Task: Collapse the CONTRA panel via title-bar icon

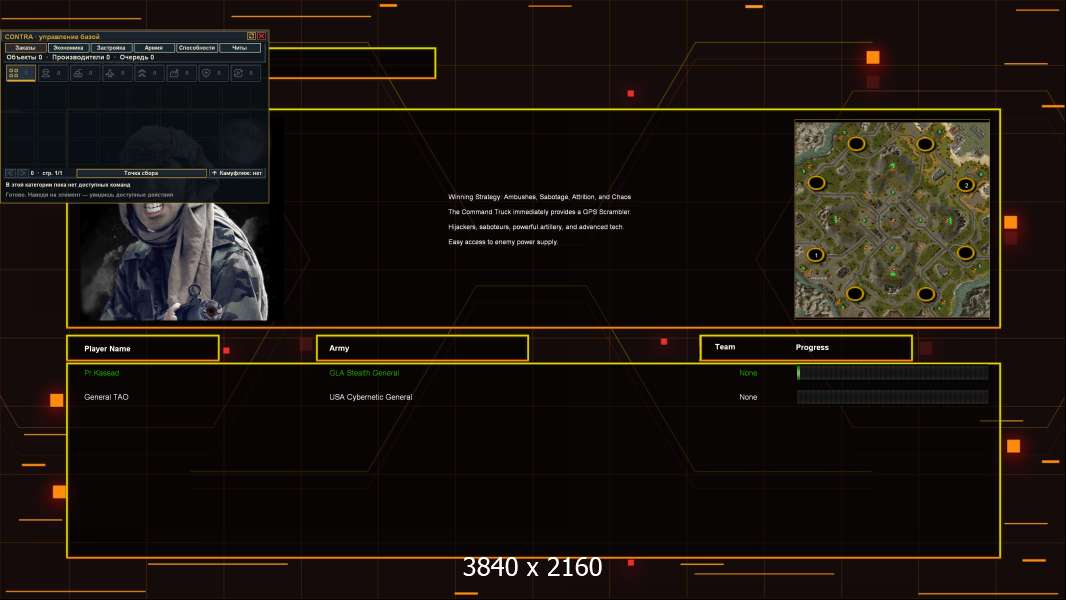Action: point(251,36)
